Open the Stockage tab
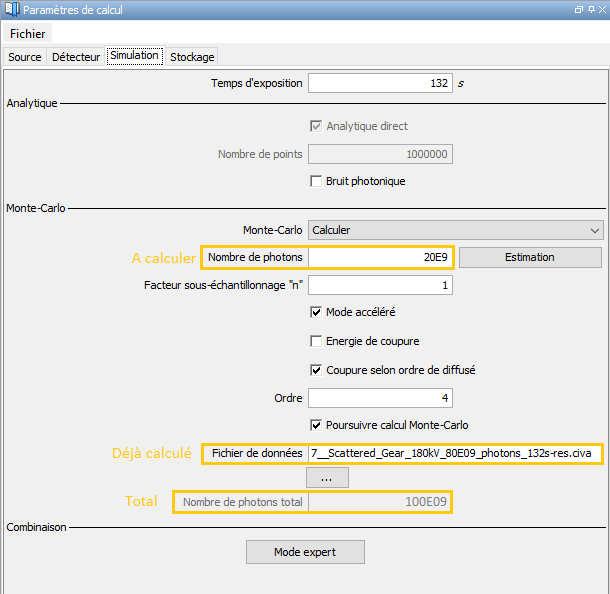The image size is (610, 594). [x=192, y=57]
